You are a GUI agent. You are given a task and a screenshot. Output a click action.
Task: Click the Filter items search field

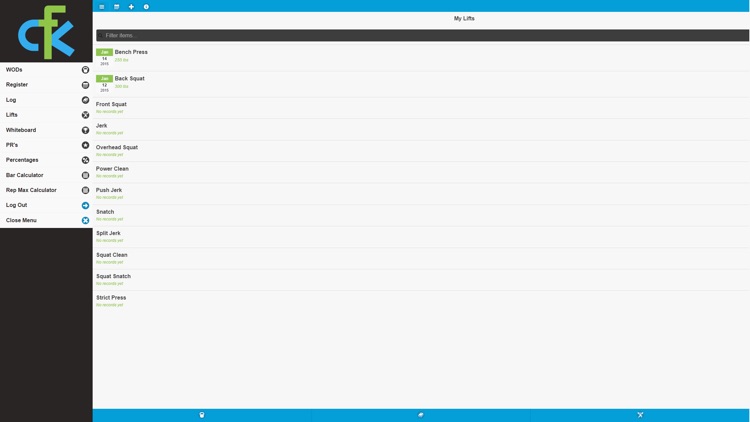tap(422, 35)
